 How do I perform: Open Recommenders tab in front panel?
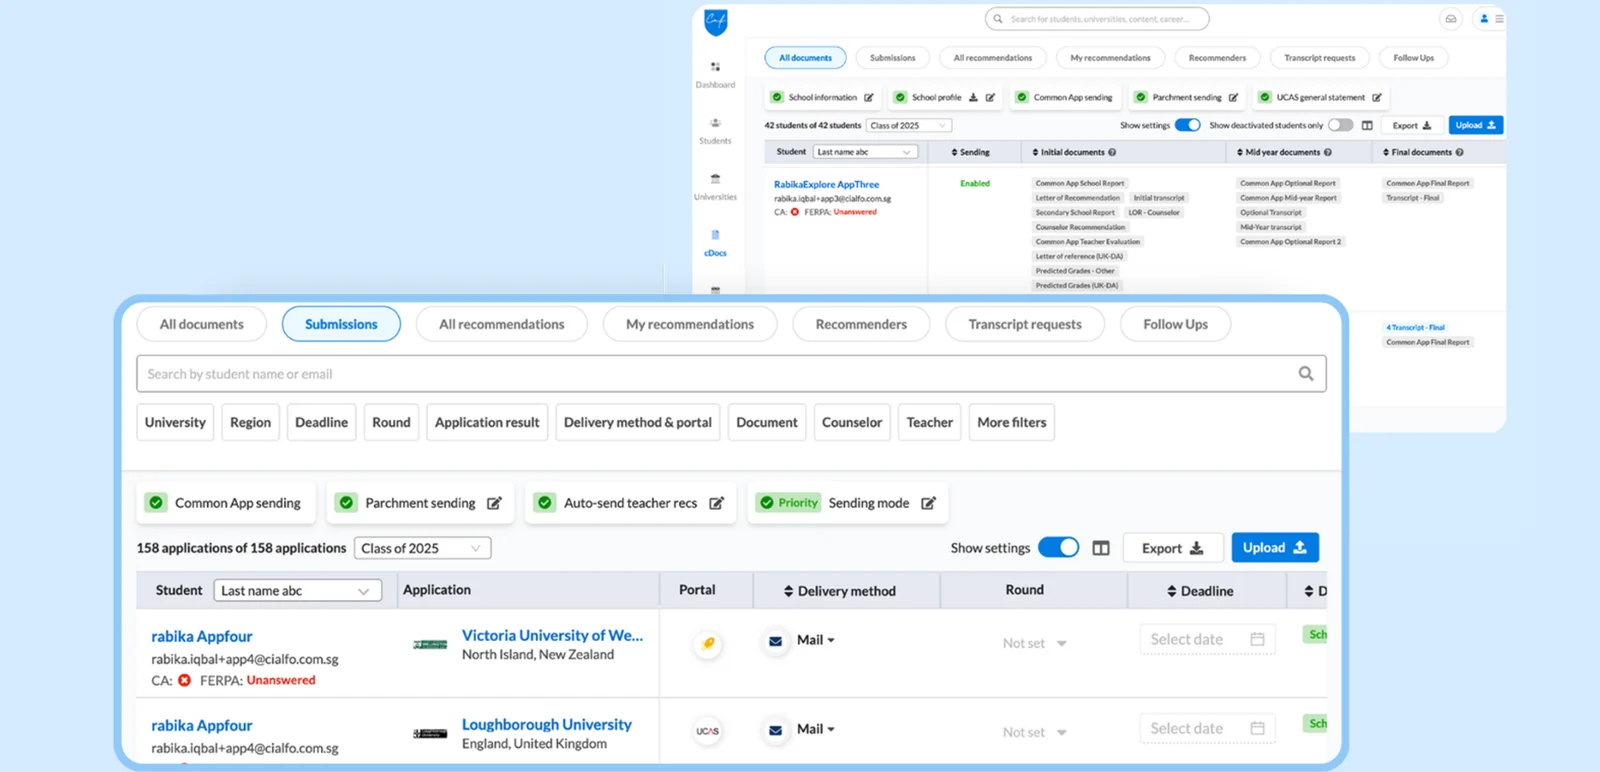click(861, 324)
